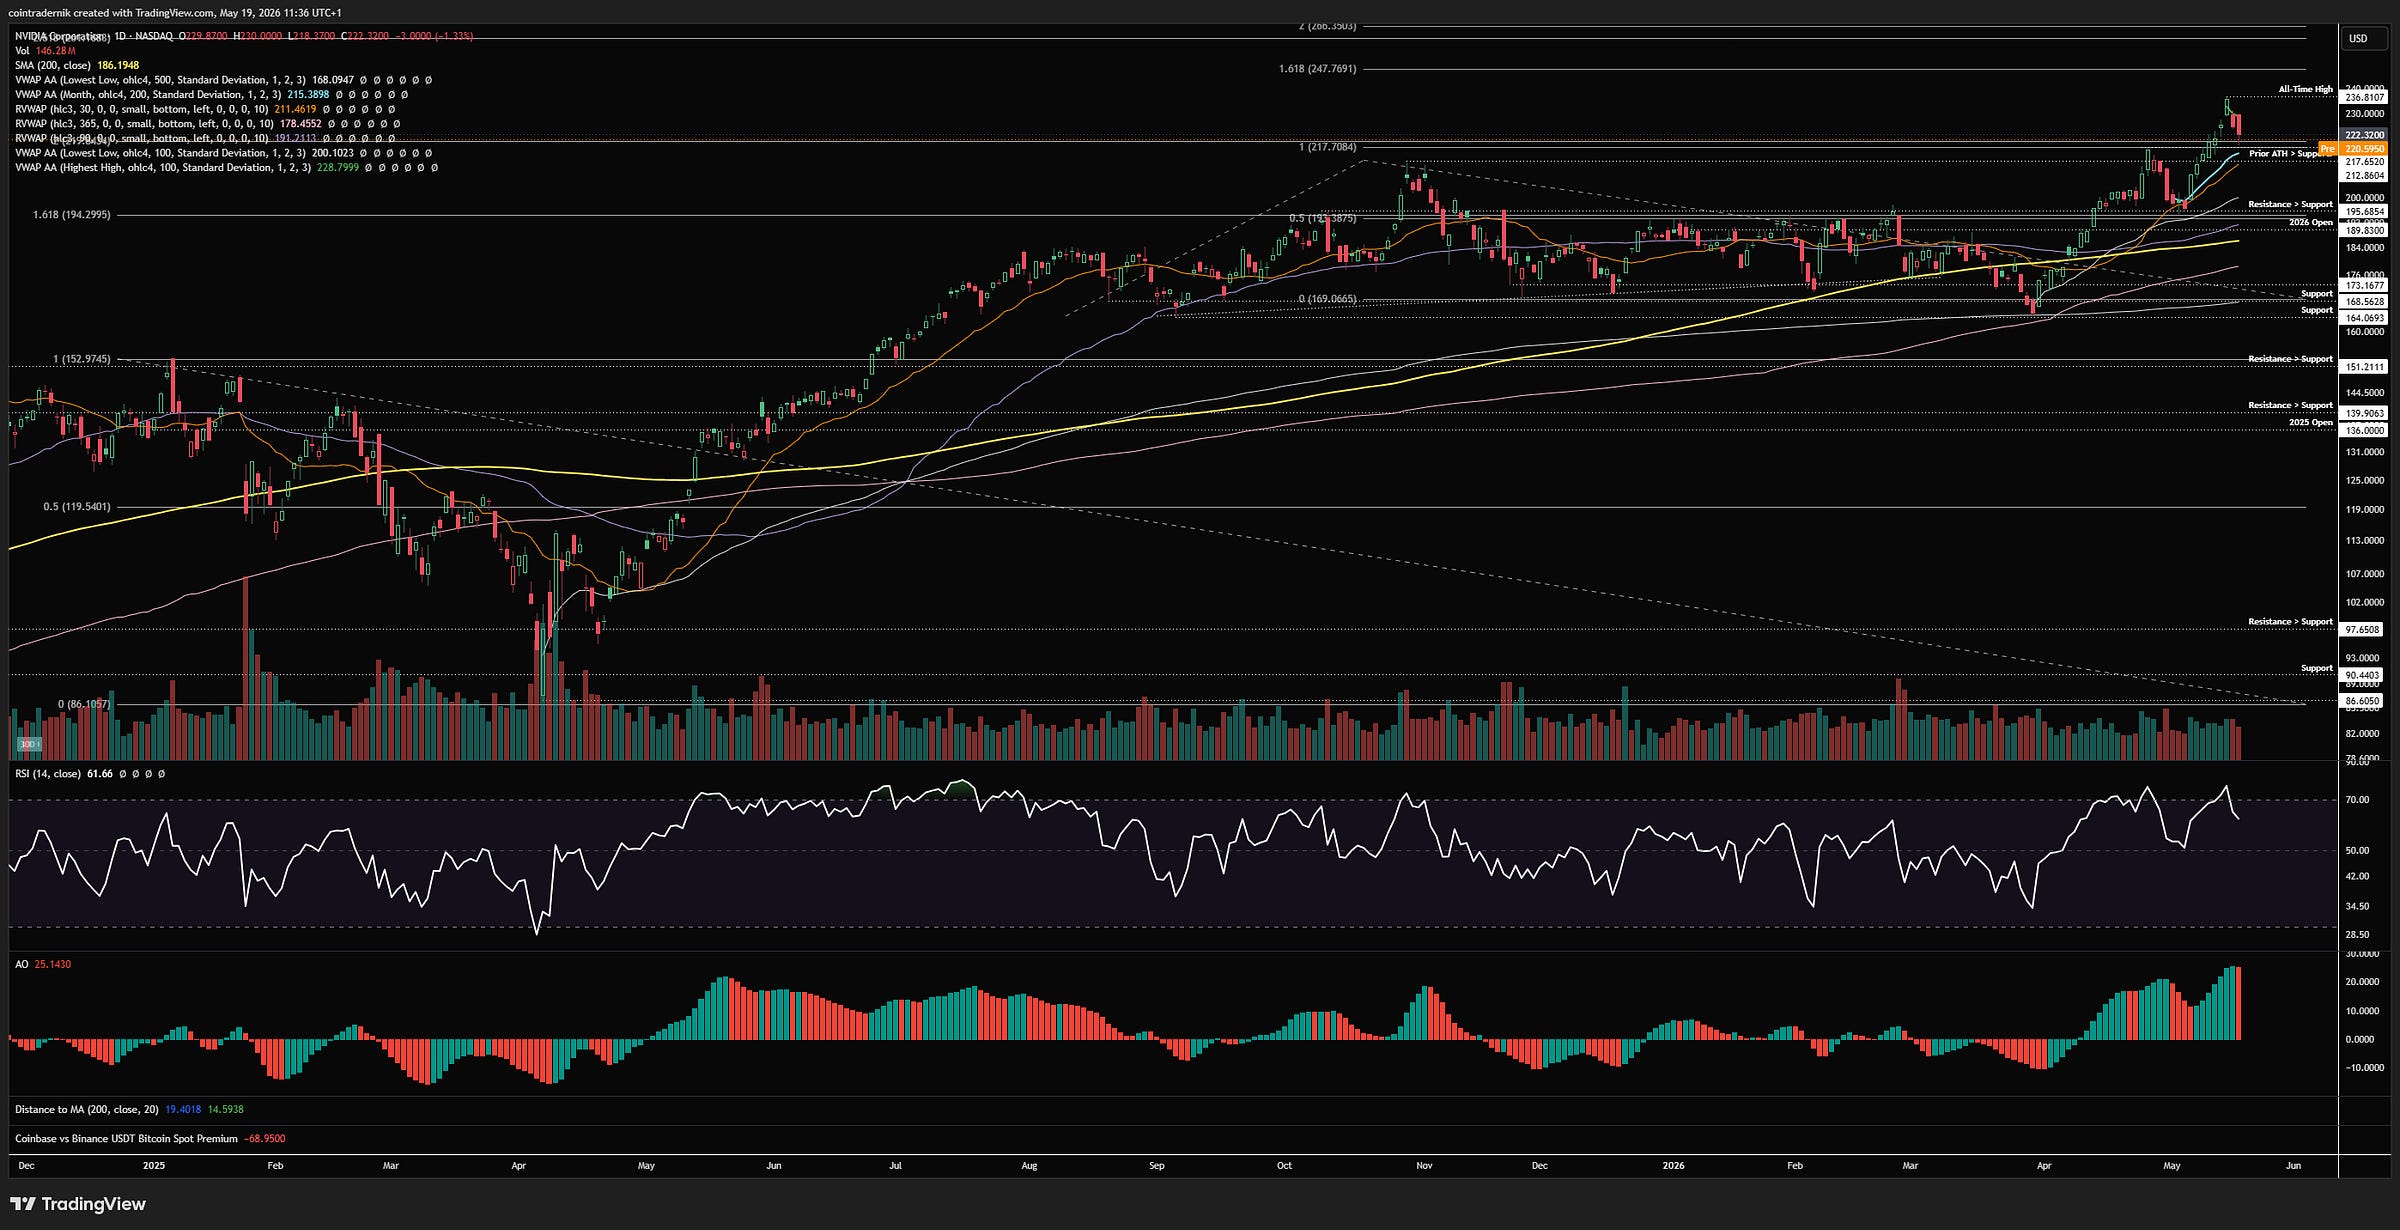Screen dimensions: 2400x1230
Task: Click VWAP AA Lowest Low 500 legend row
Action: click(223, 80)
